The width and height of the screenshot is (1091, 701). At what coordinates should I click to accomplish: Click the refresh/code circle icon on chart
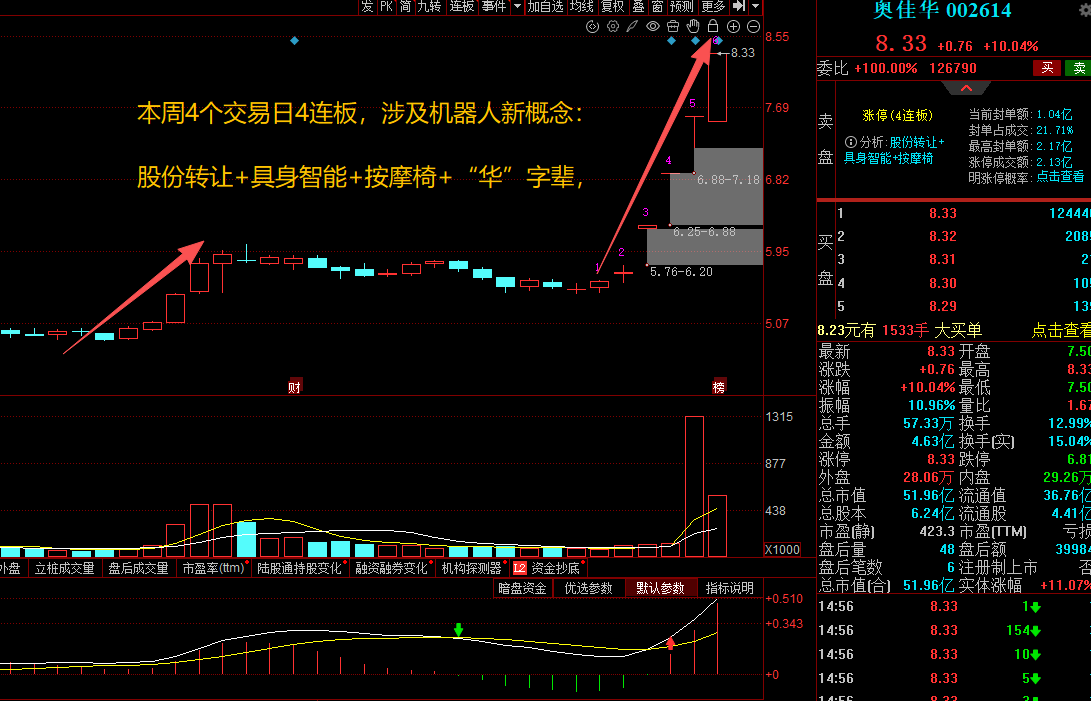click(593, 26)
